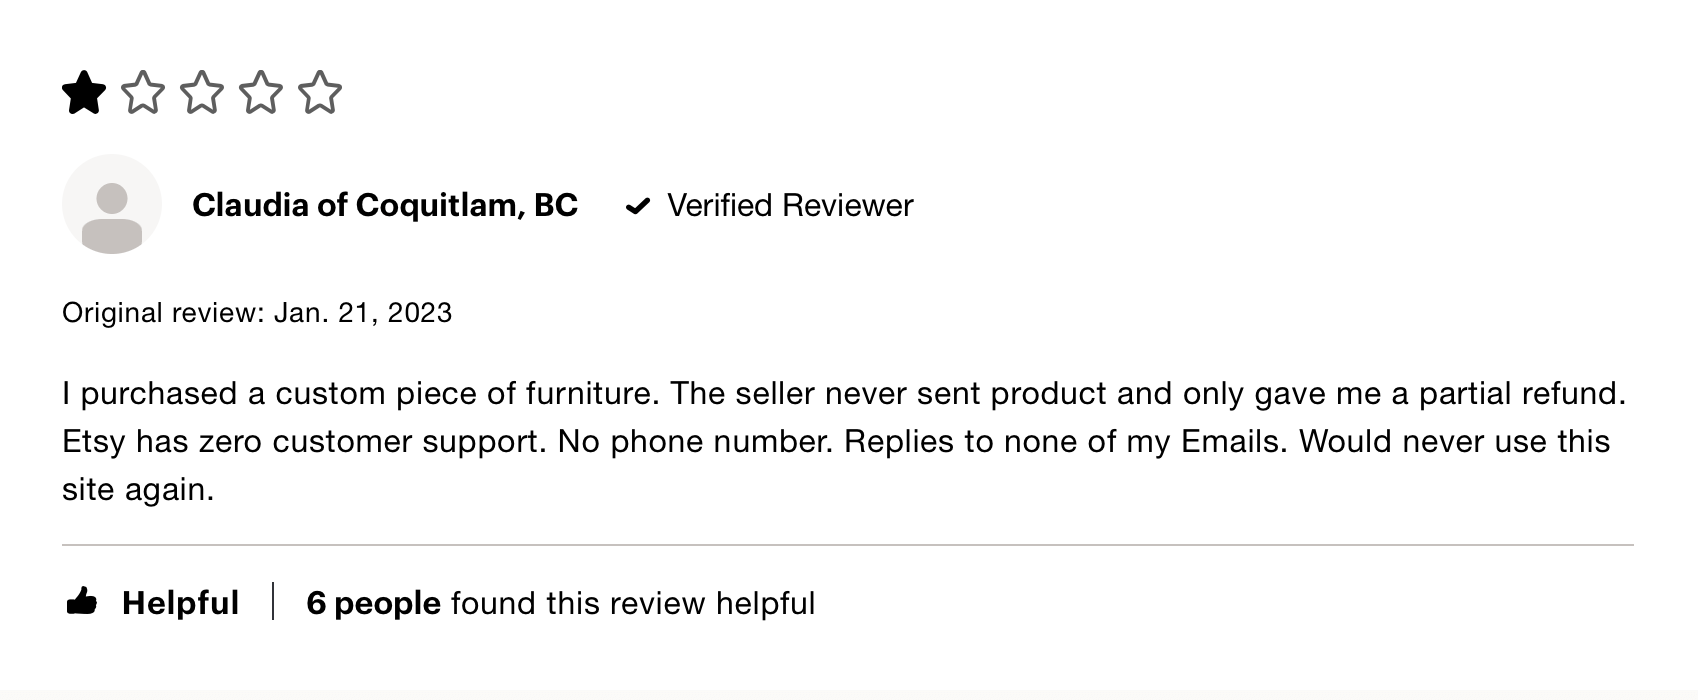The width and height of the screenshot is (1698, 700).
Task: Select the word Etsy in the review
Action: (x=91, y=440)
